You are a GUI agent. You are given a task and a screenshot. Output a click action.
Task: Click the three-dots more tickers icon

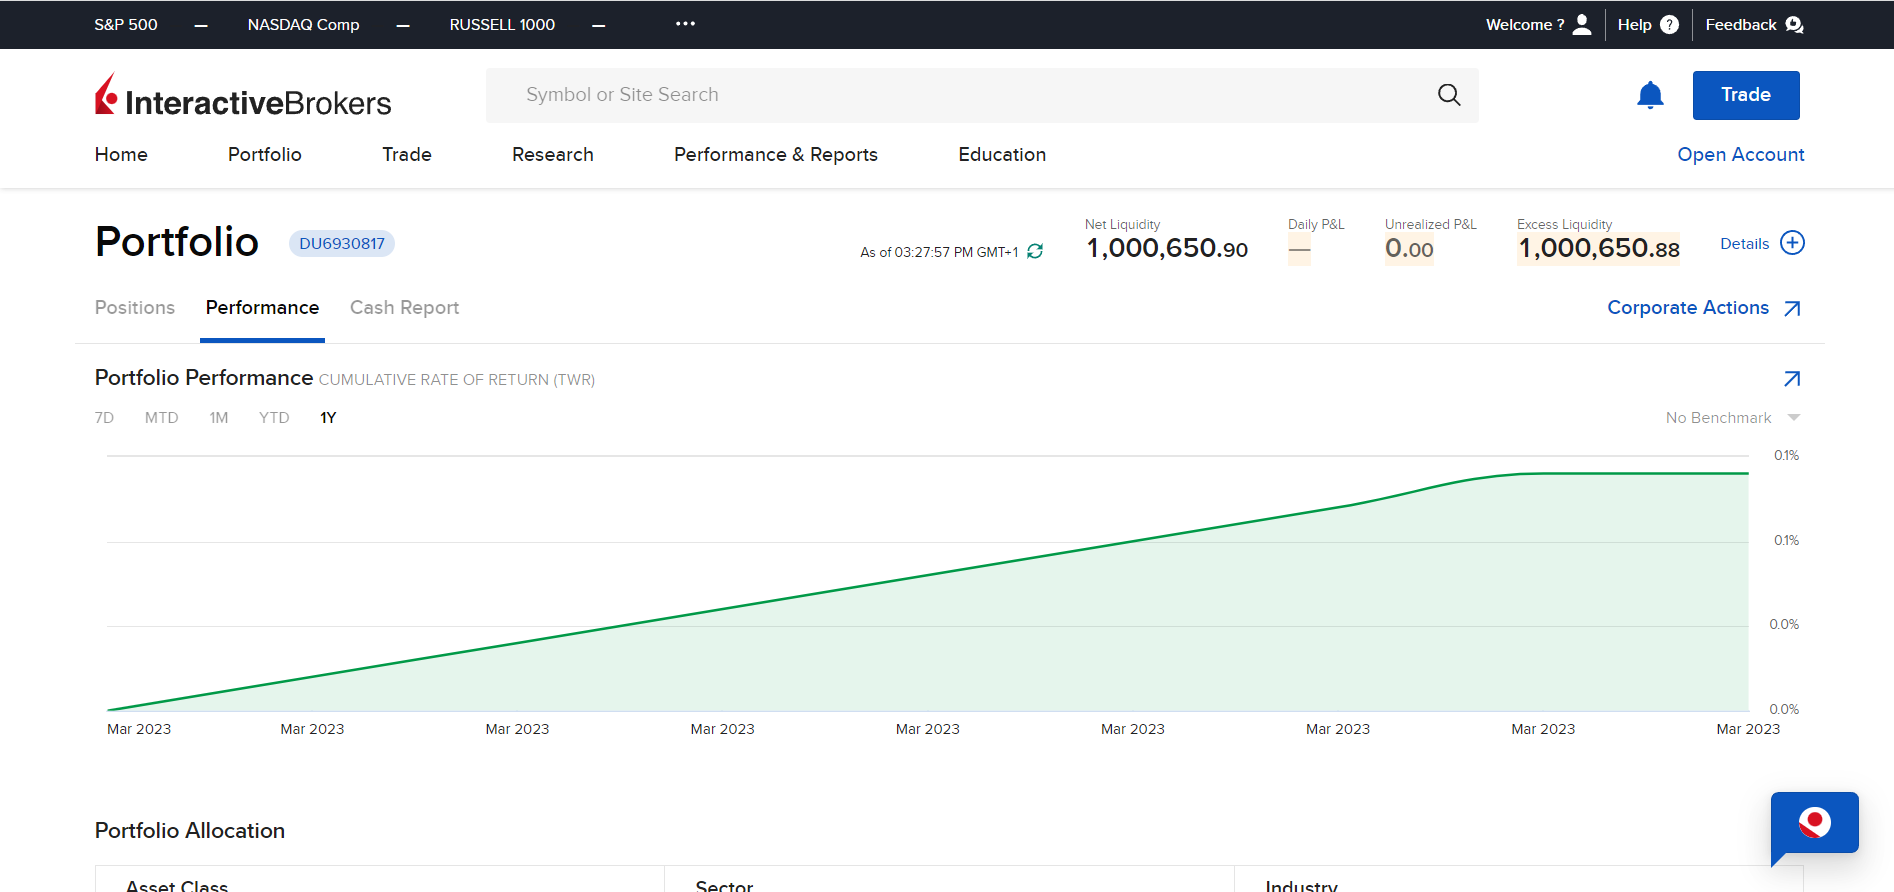pyautogui.click(x=685, y=23)
